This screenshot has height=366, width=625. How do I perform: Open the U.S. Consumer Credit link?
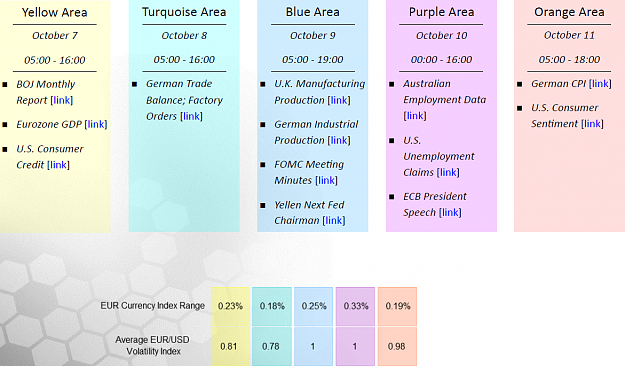coord(59,165)
